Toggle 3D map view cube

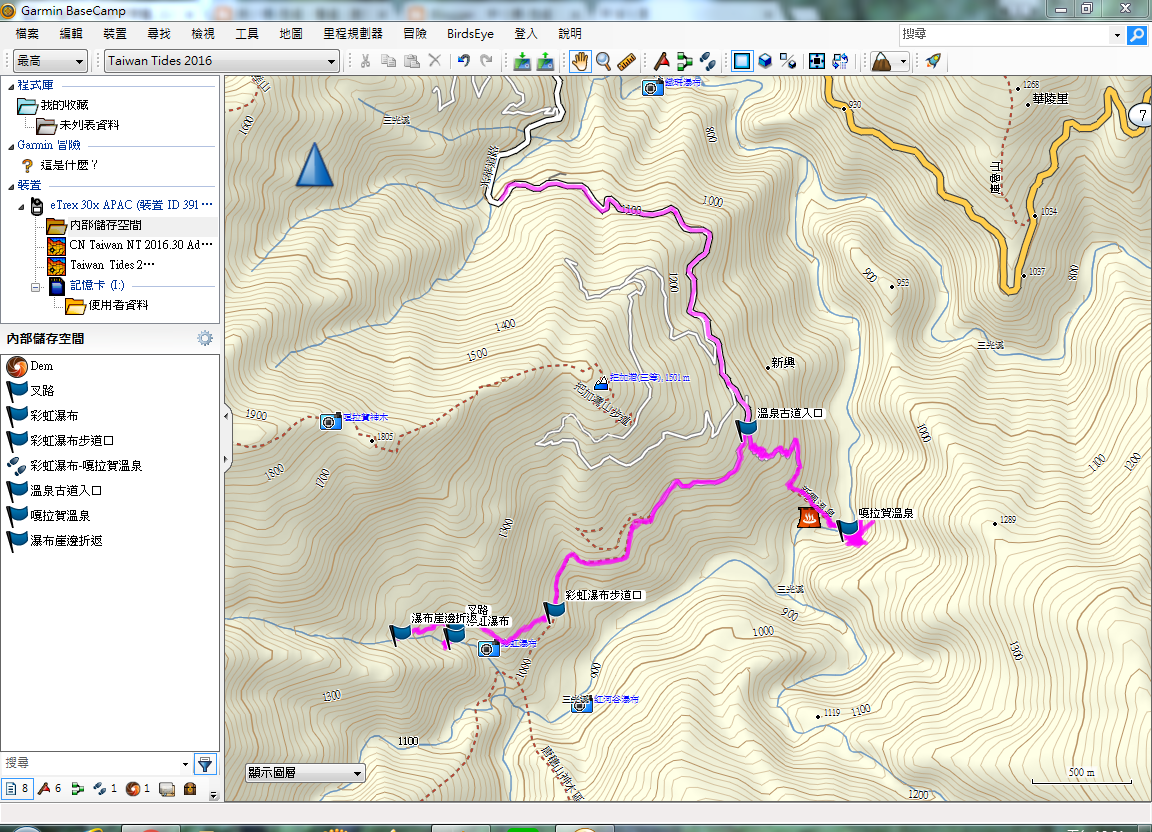click(x=765, y=61)
